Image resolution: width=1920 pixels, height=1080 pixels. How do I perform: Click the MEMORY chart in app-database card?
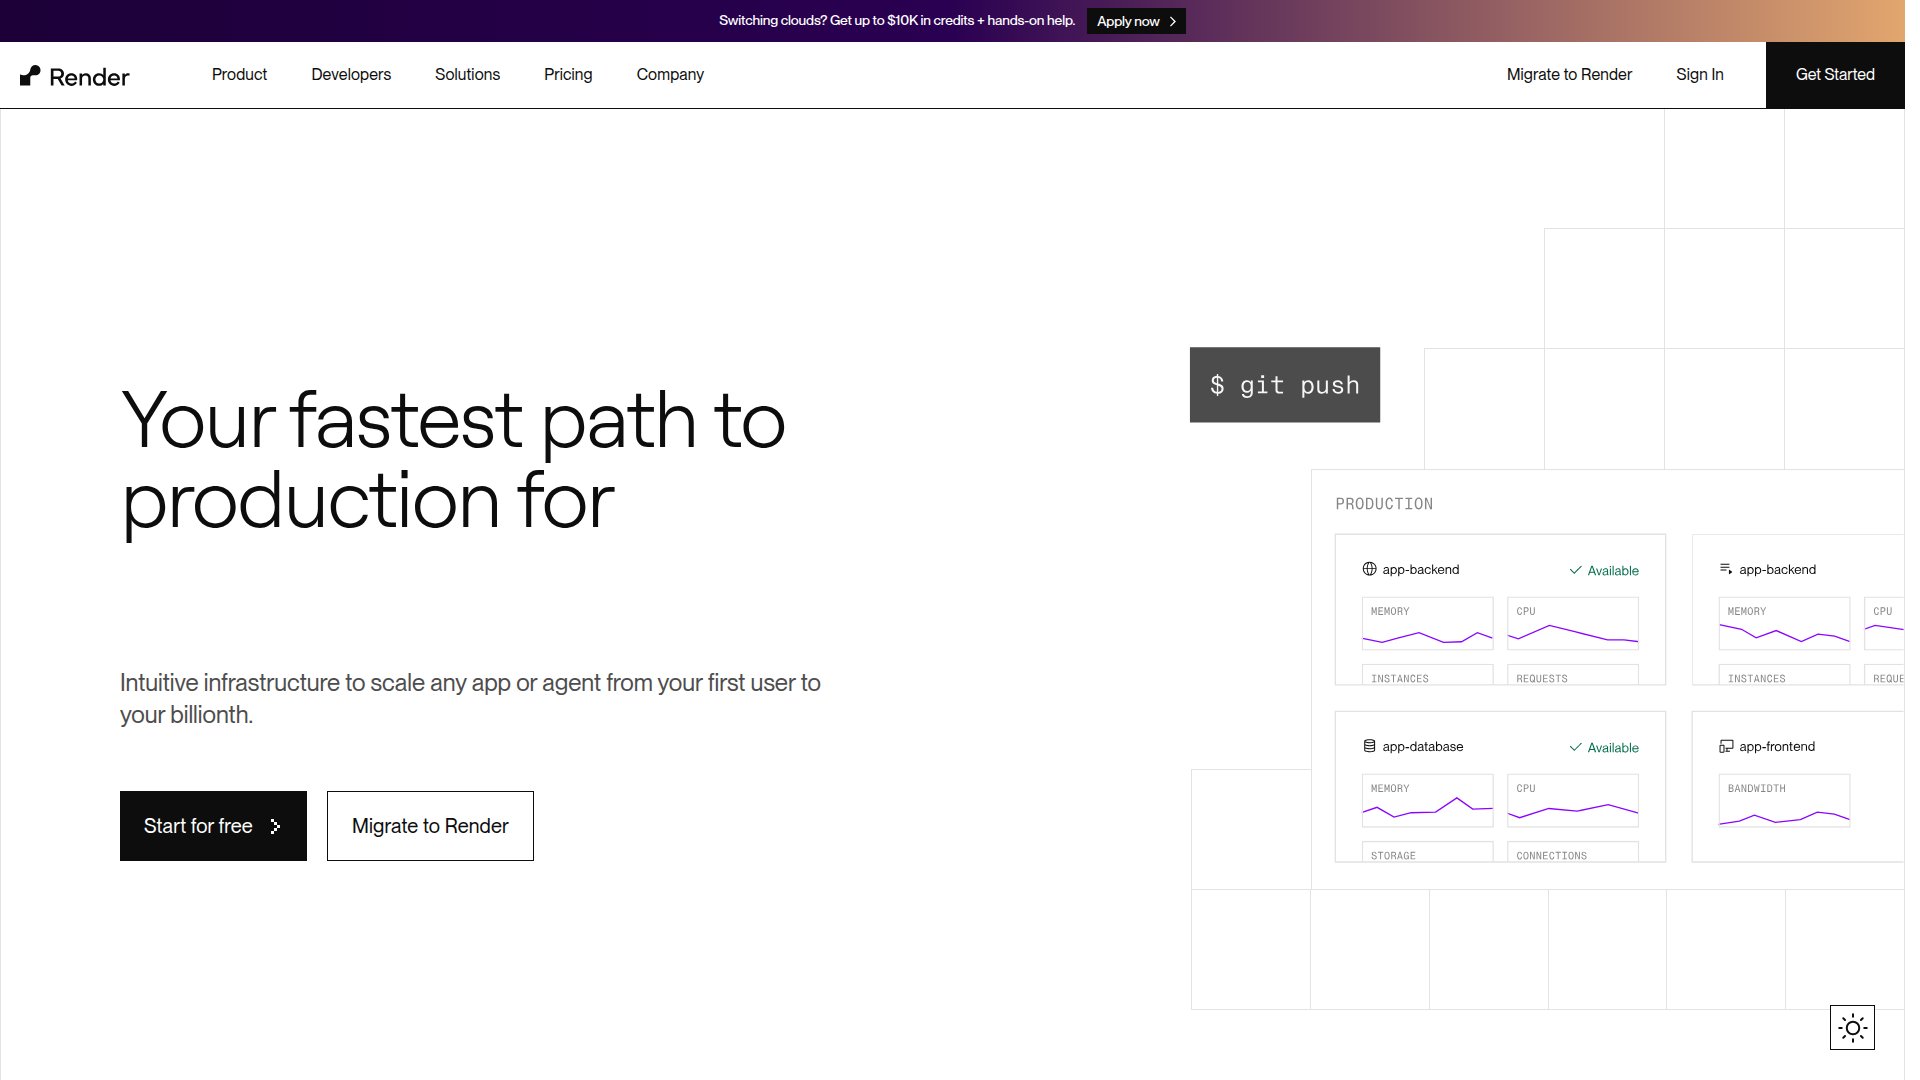point(1427,800)
